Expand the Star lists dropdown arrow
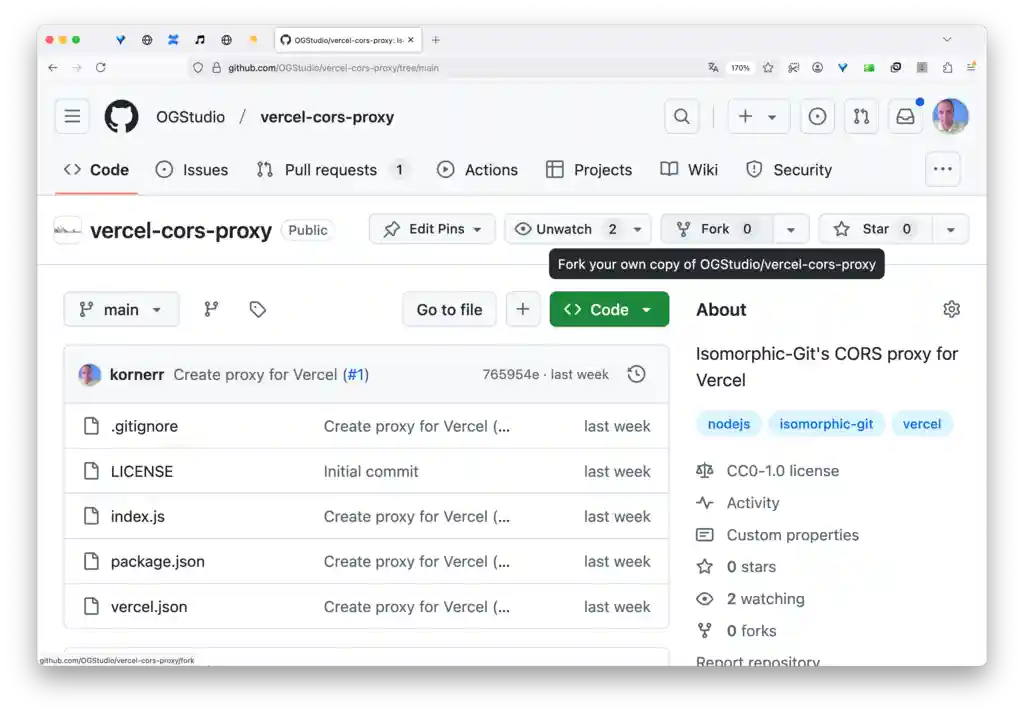The width and height of the screenshot is (1024, 715). (x=951, y=230)
